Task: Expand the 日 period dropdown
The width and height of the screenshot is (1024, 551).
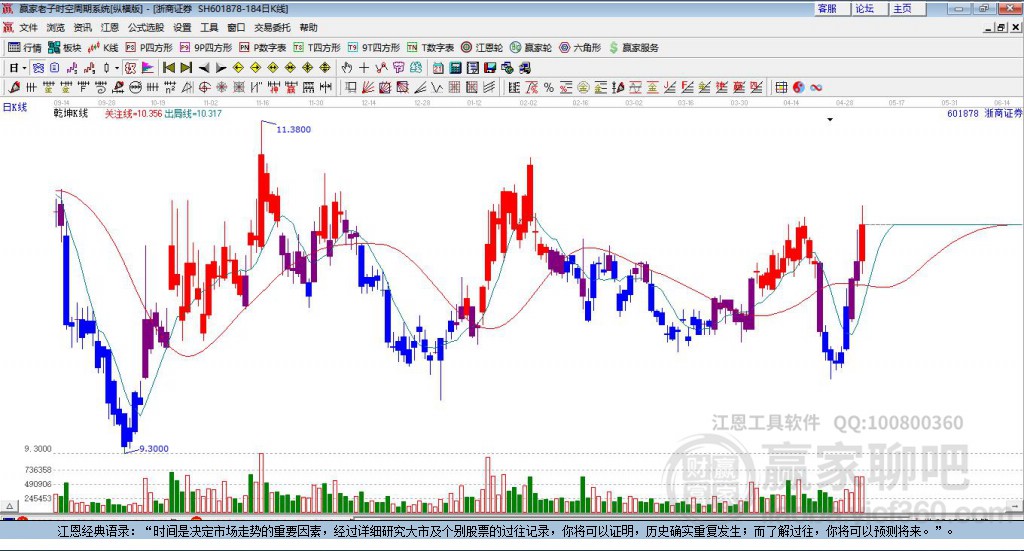Action: (24, 68)
